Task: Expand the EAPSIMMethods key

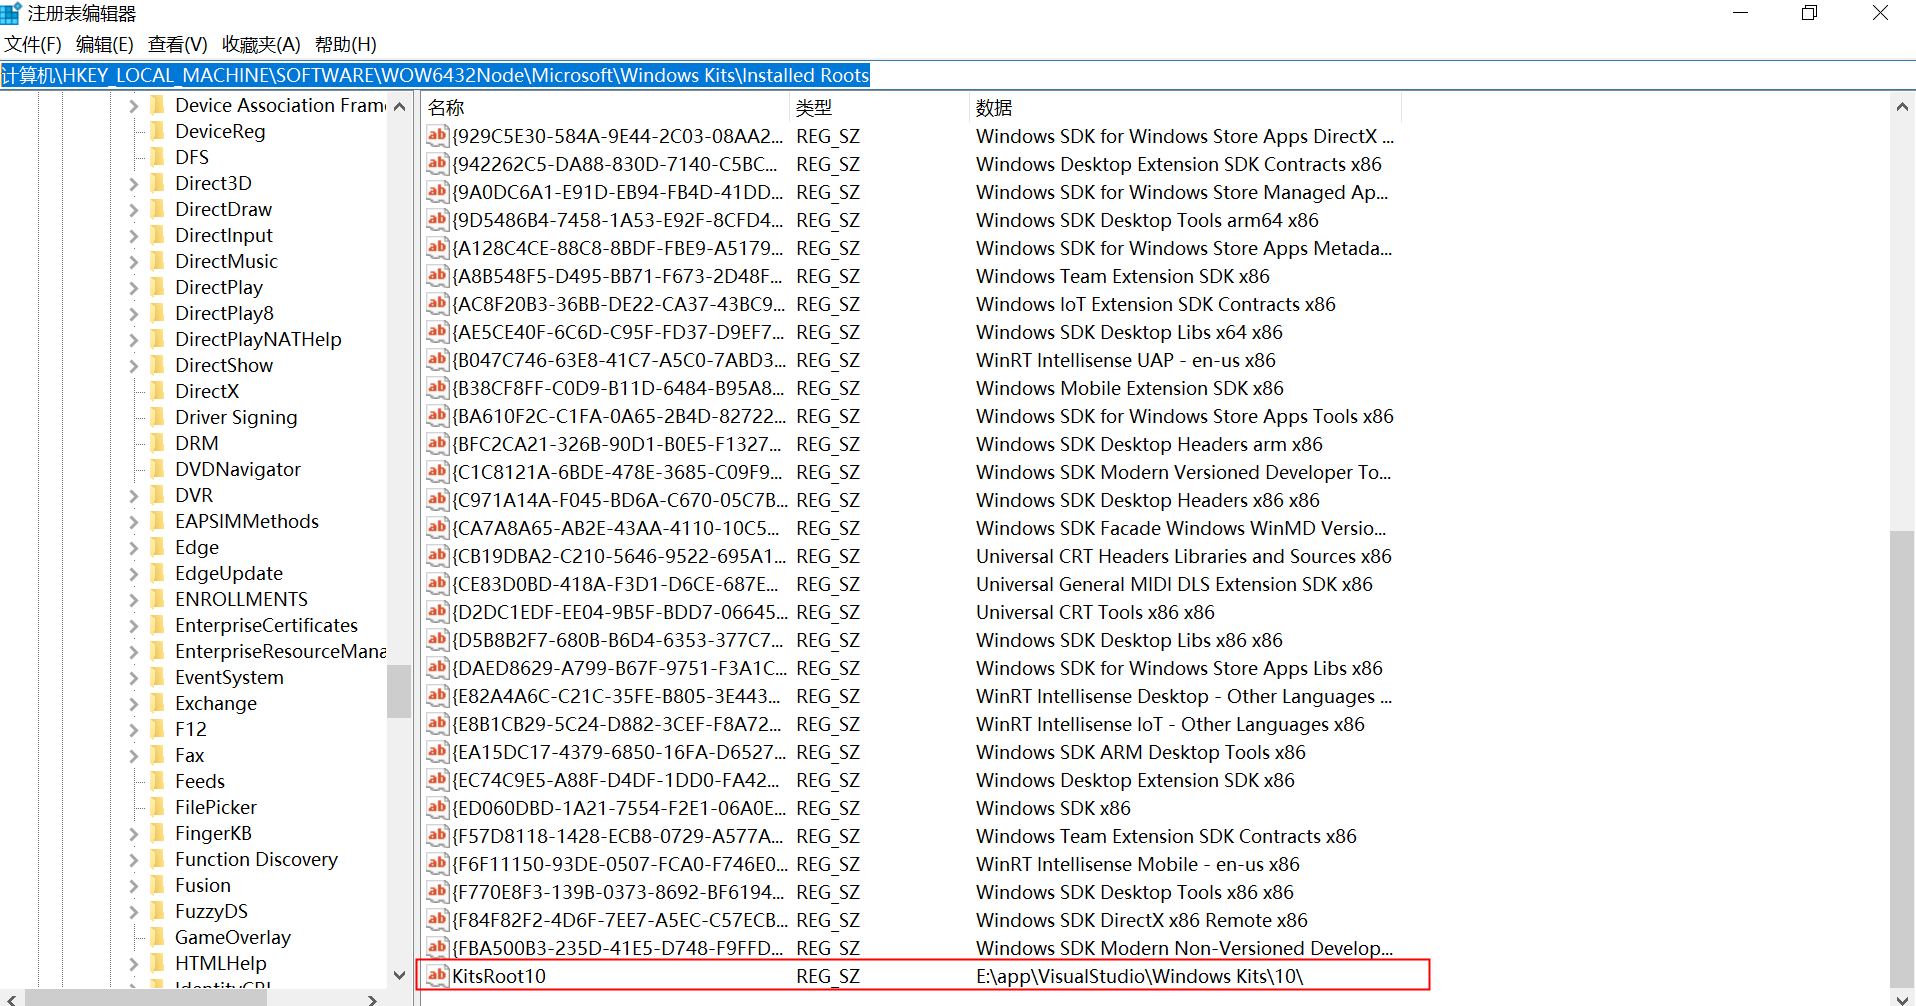Action: tap(134, 521)
